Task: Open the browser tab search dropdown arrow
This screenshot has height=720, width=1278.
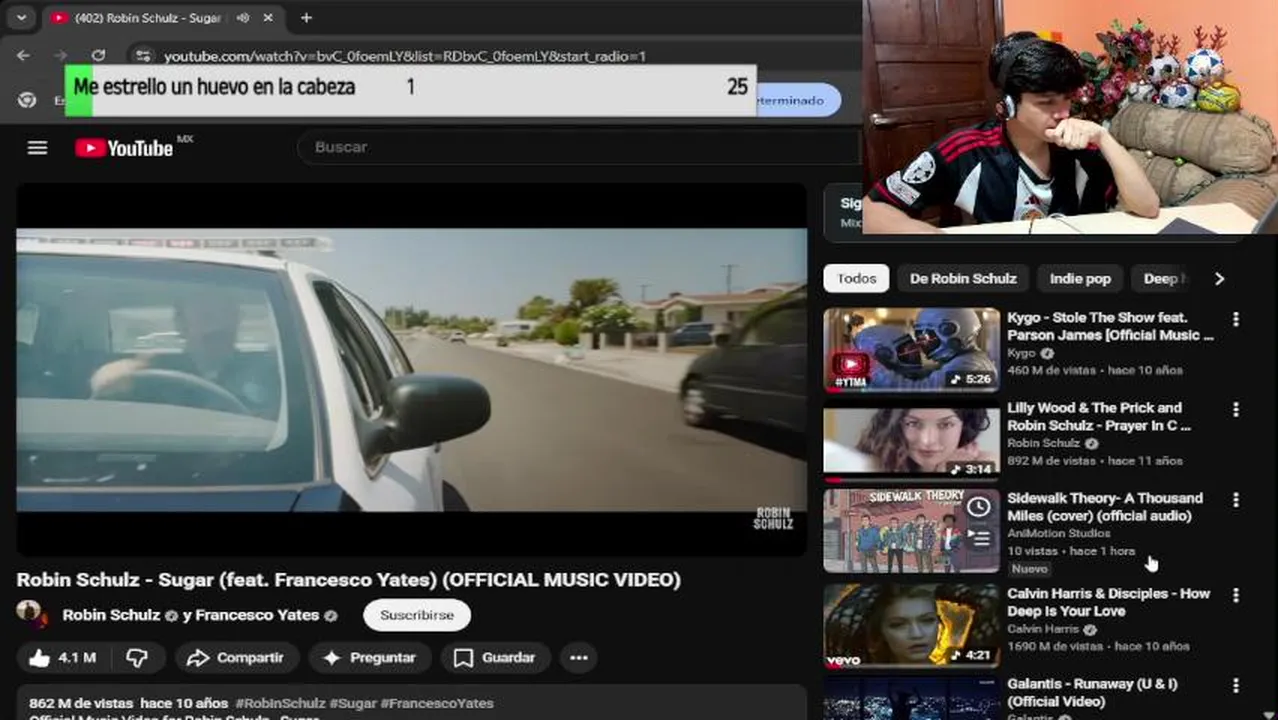Action: coord(21,18)
